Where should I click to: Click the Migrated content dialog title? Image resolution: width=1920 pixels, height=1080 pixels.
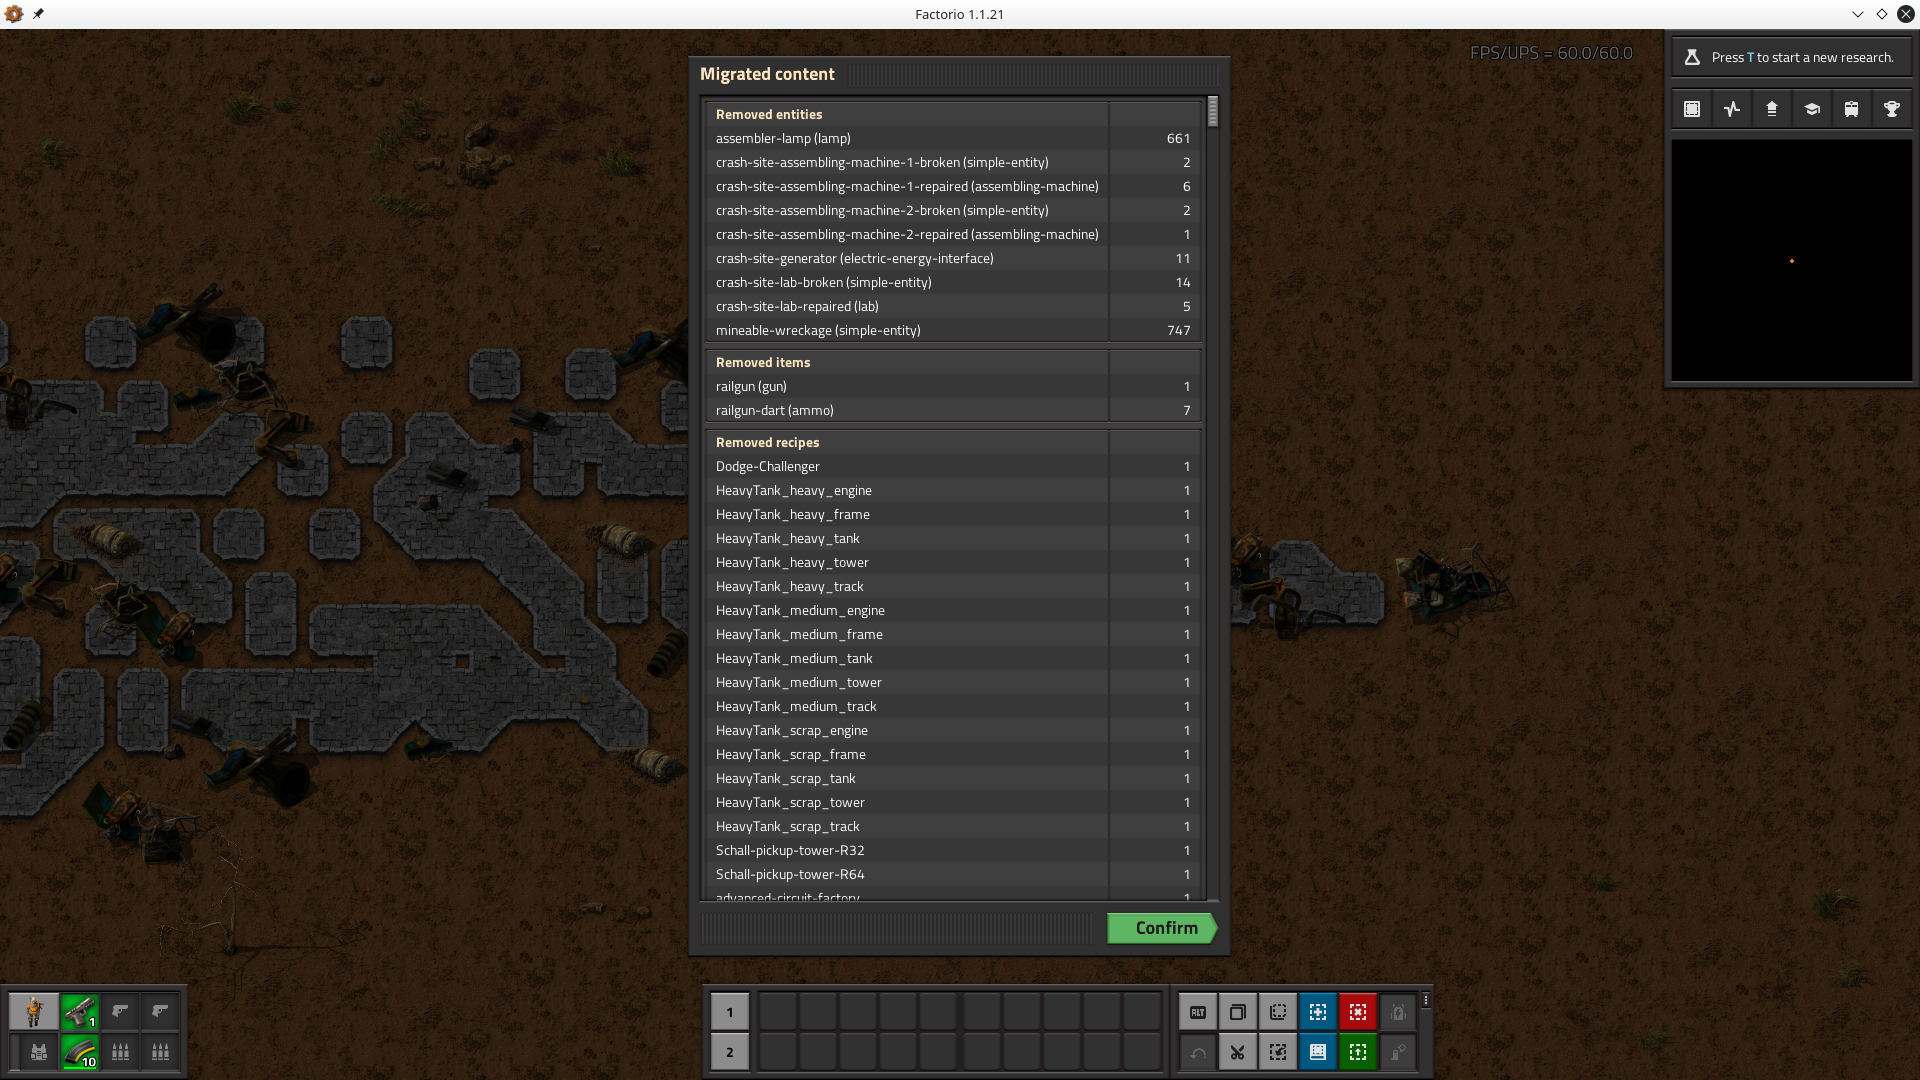point(767,74)
